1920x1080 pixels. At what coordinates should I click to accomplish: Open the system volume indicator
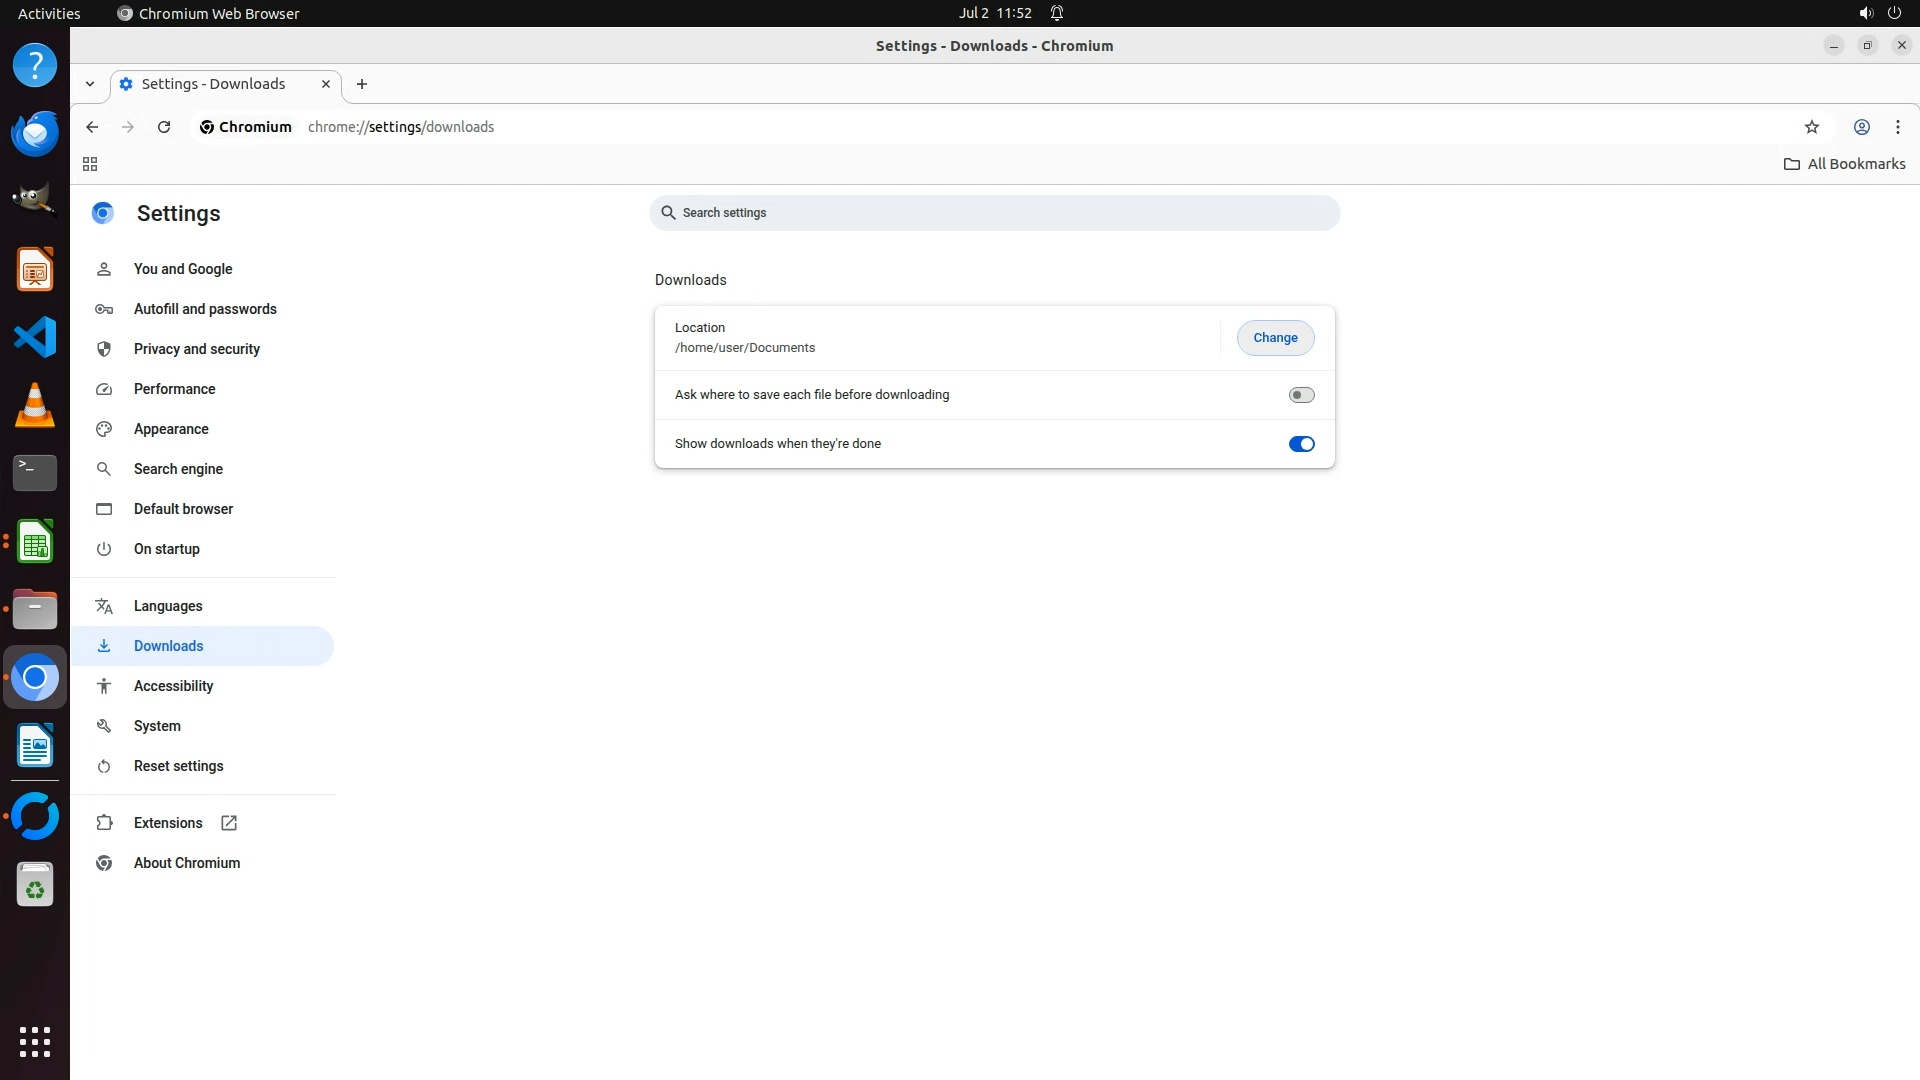(1865, 13)
